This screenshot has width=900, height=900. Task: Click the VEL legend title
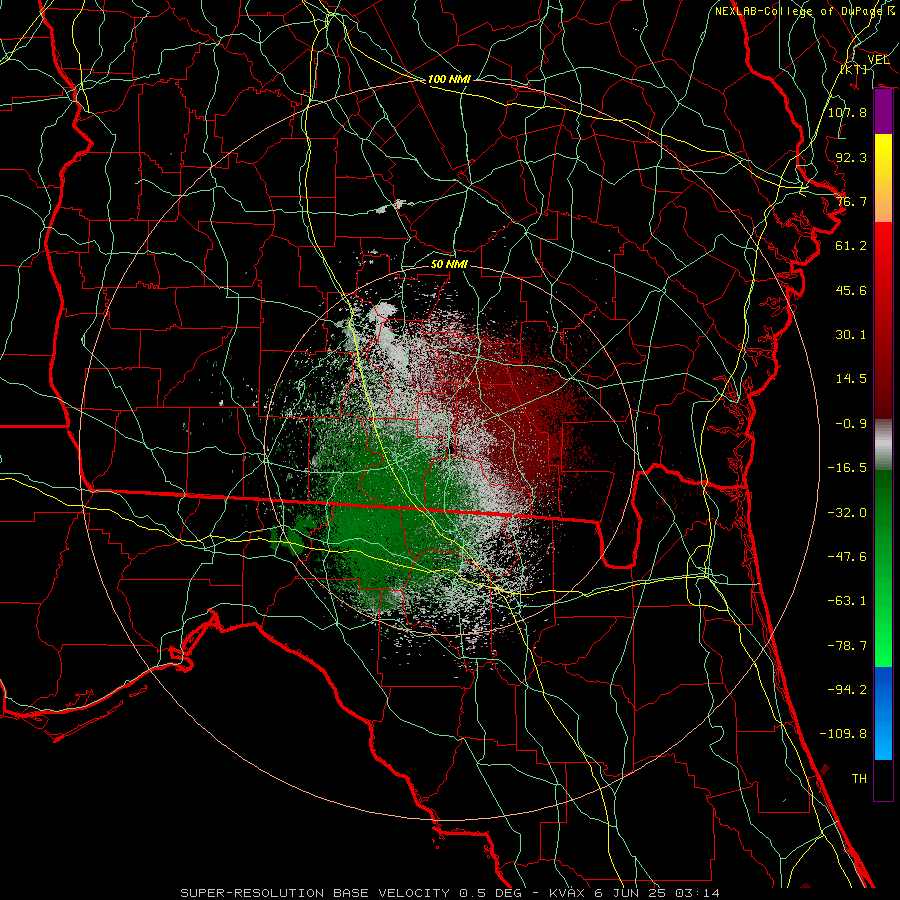pos(878,60)
